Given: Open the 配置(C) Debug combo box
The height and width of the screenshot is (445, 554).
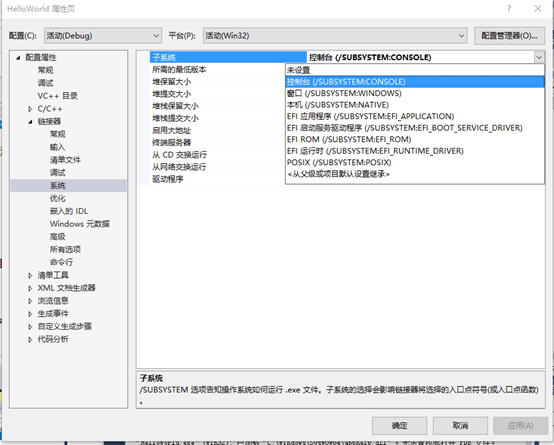Looking at the screenshot, I should [103, 36].
